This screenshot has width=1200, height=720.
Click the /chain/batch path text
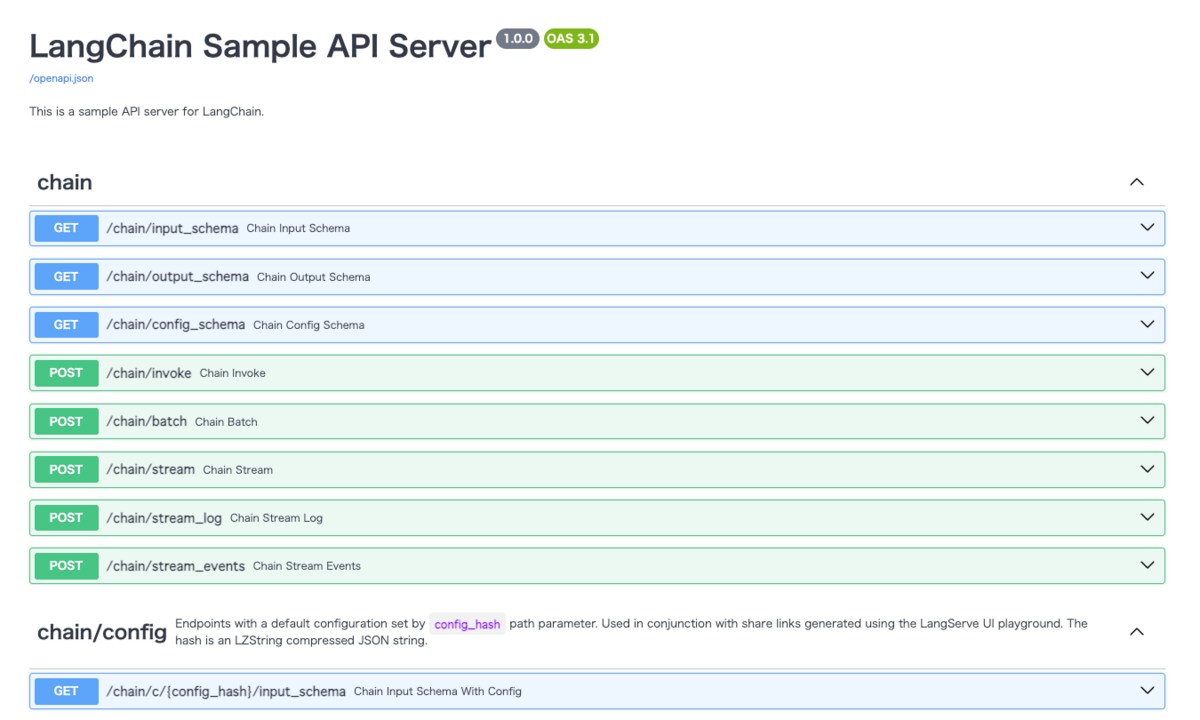(x=146, y=421)
